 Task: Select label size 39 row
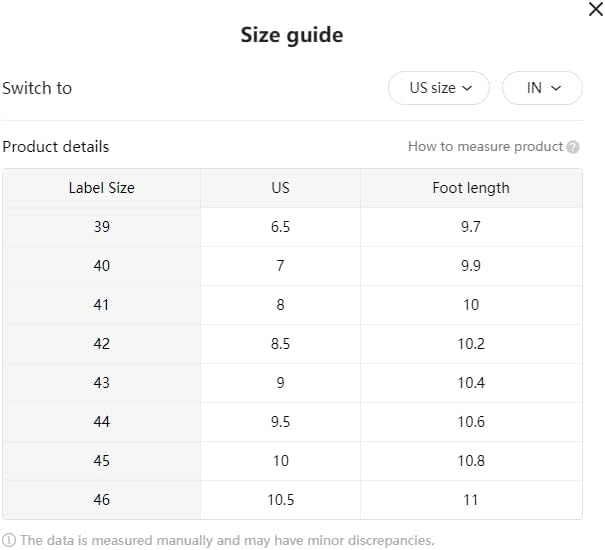tap(101, 227)
